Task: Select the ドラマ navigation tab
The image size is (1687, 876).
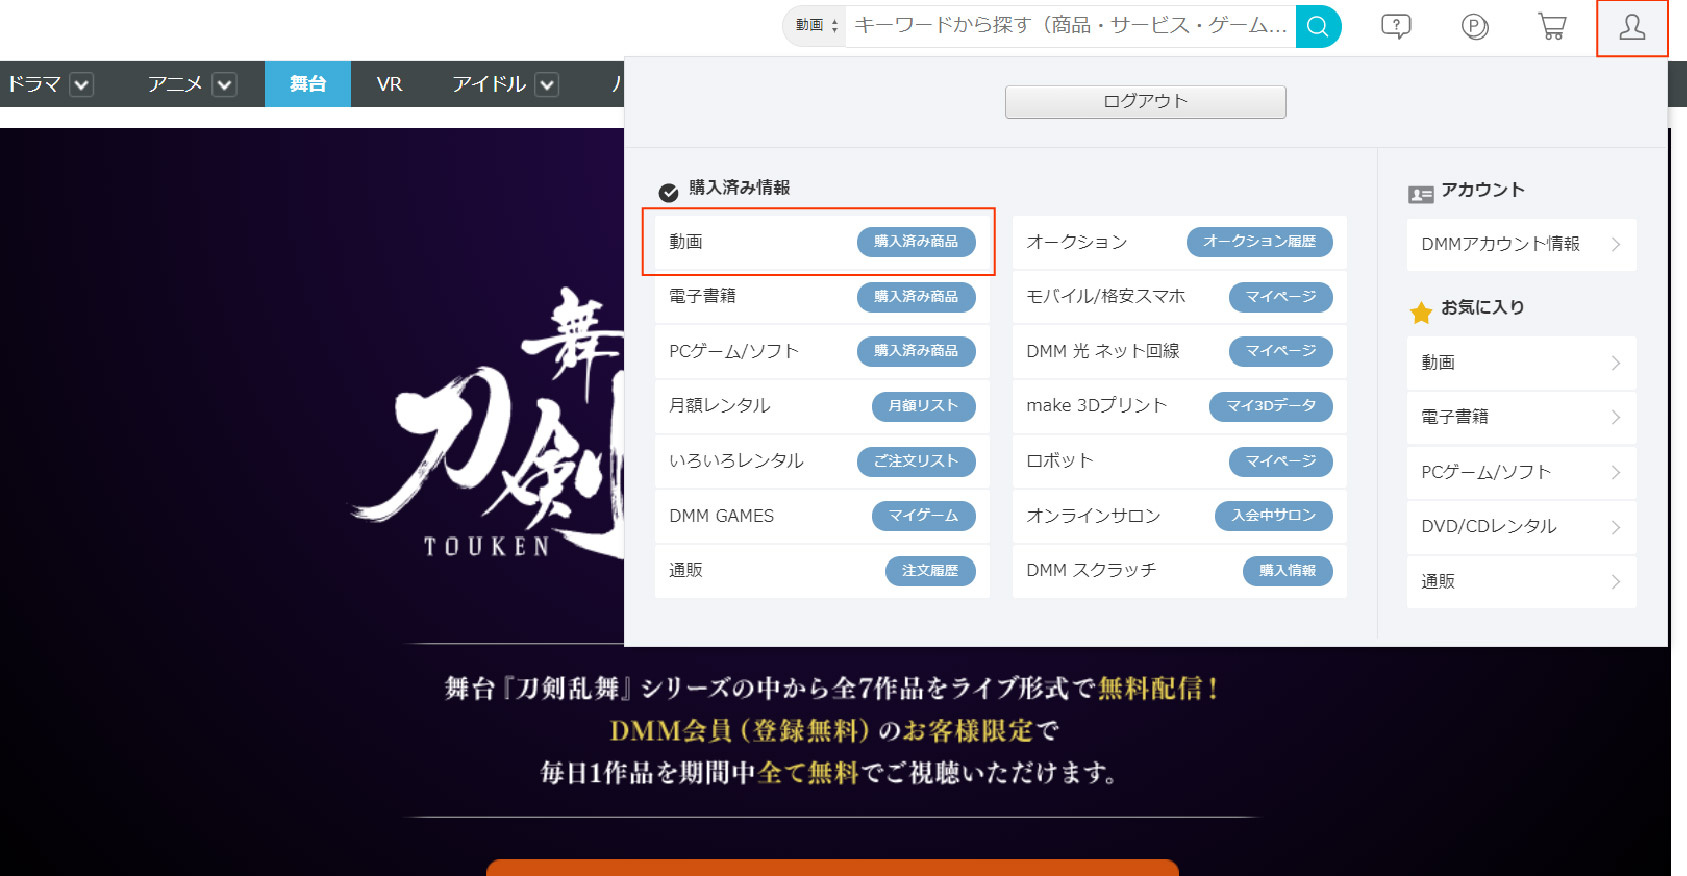Action: point(35,84)
